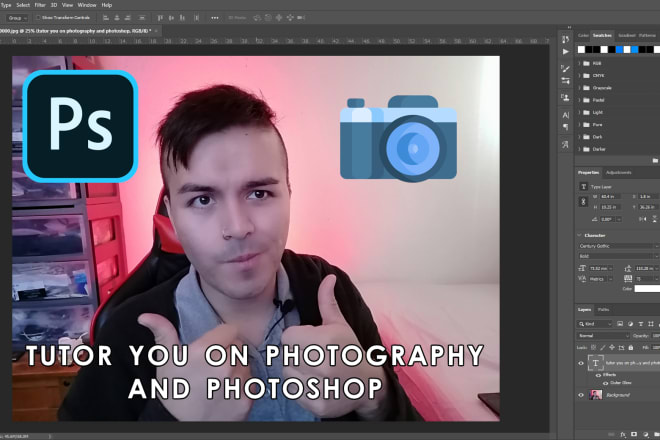Image resolution: width=660 pixels, height=440 pixels.
Task: Open the History panel icon in the dock
Action: [565, 39]
